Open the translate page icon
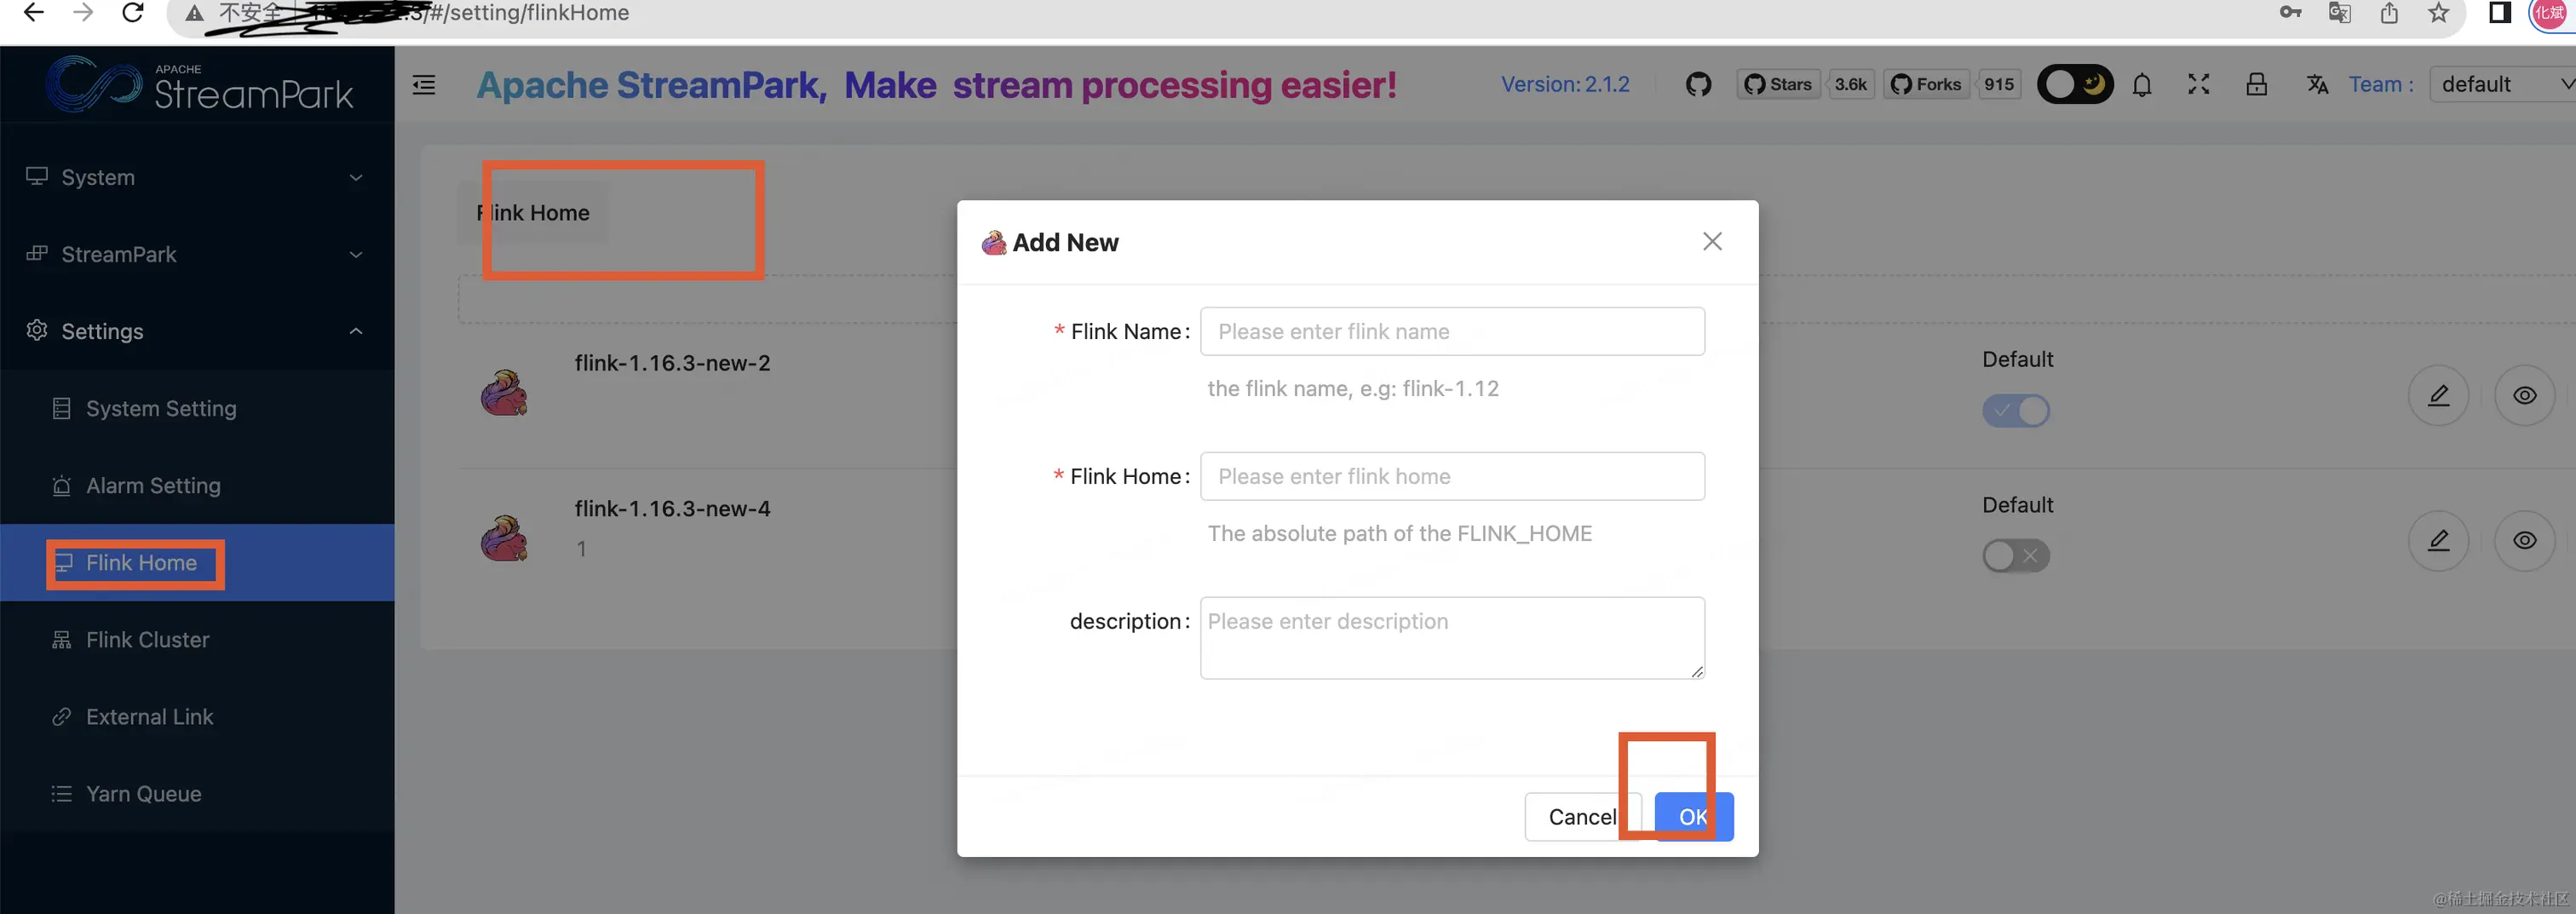 (2339, 13)
